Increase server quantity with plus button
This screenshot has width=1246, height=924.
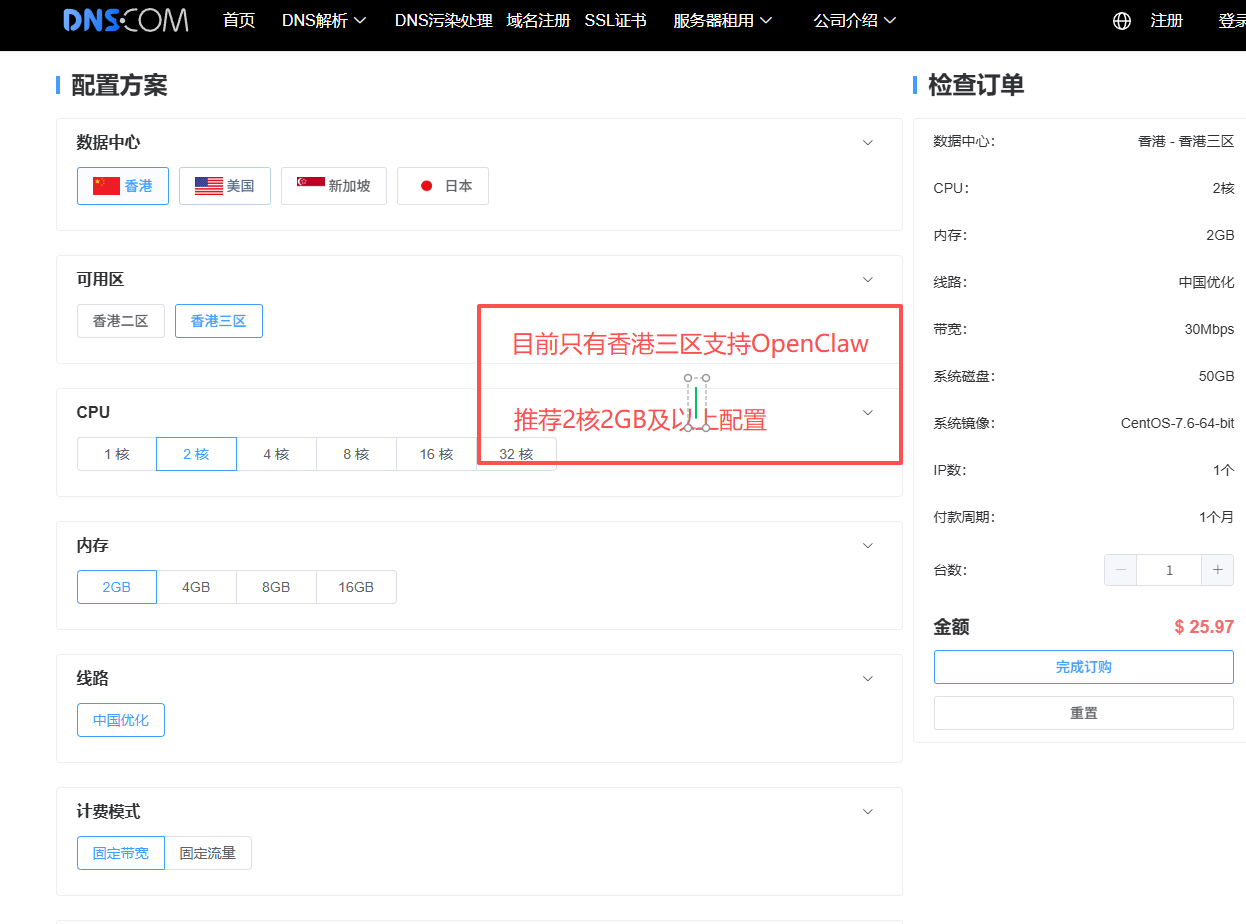tap(1217, 570)
